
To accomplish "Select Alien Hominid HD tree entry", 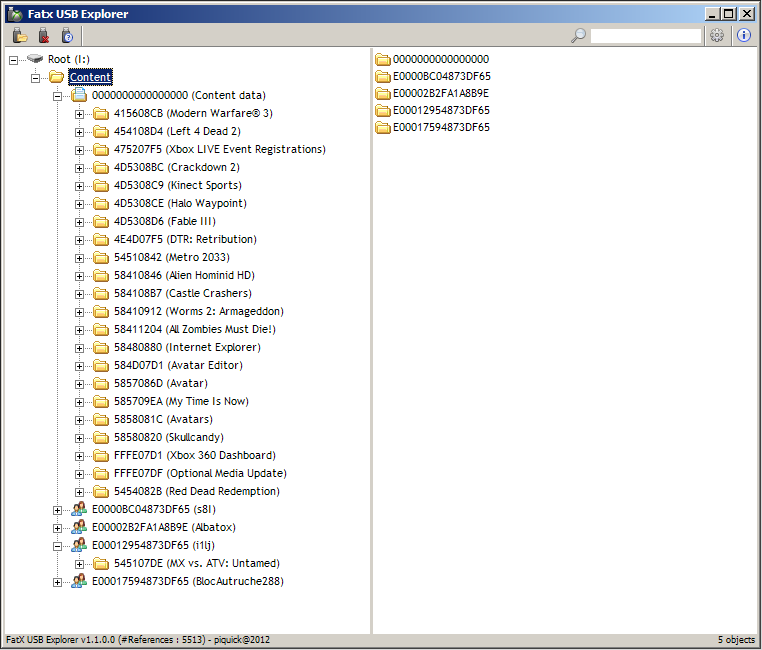I will [x=184, y=275].
